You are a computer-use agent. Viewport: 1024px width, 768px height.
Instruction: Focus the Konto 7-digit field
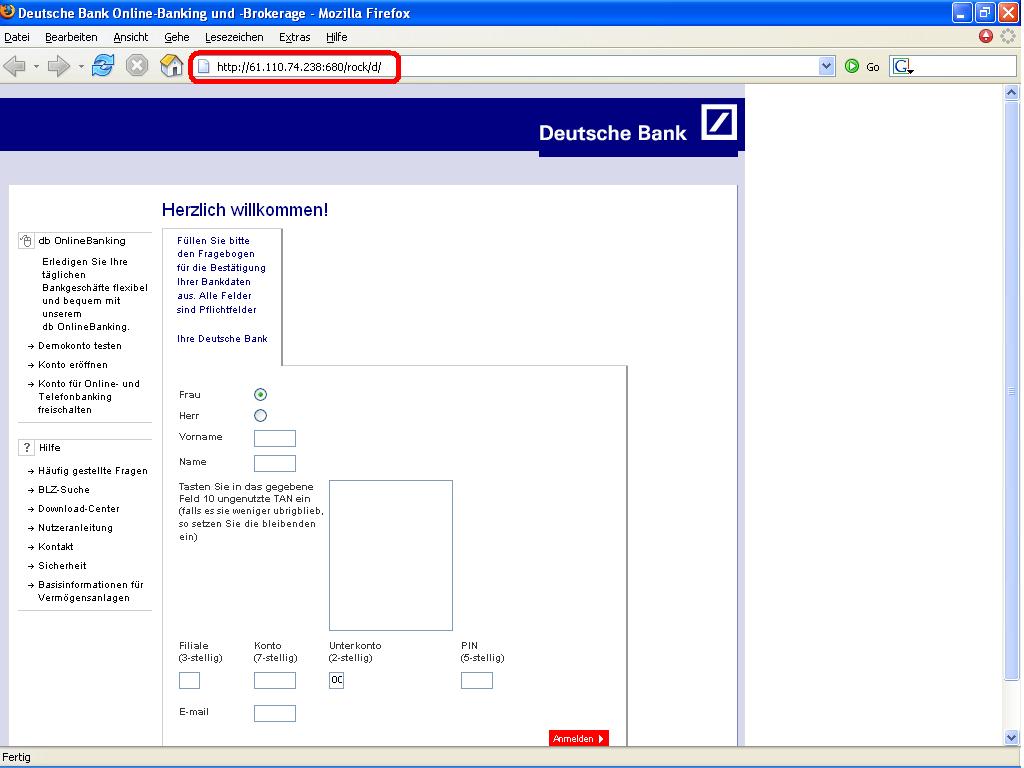point(275,680)
